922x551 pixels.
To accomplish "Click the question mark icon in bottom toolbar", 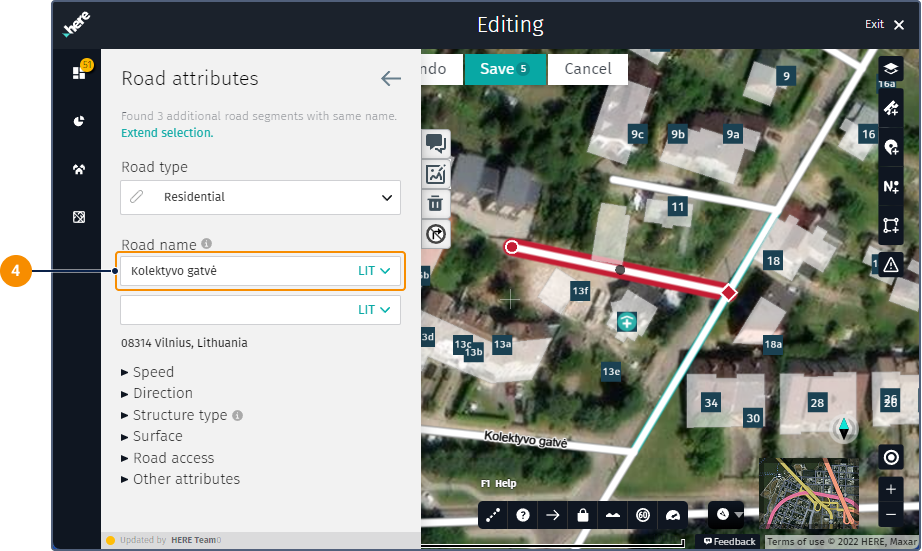I will click(523, 515).
